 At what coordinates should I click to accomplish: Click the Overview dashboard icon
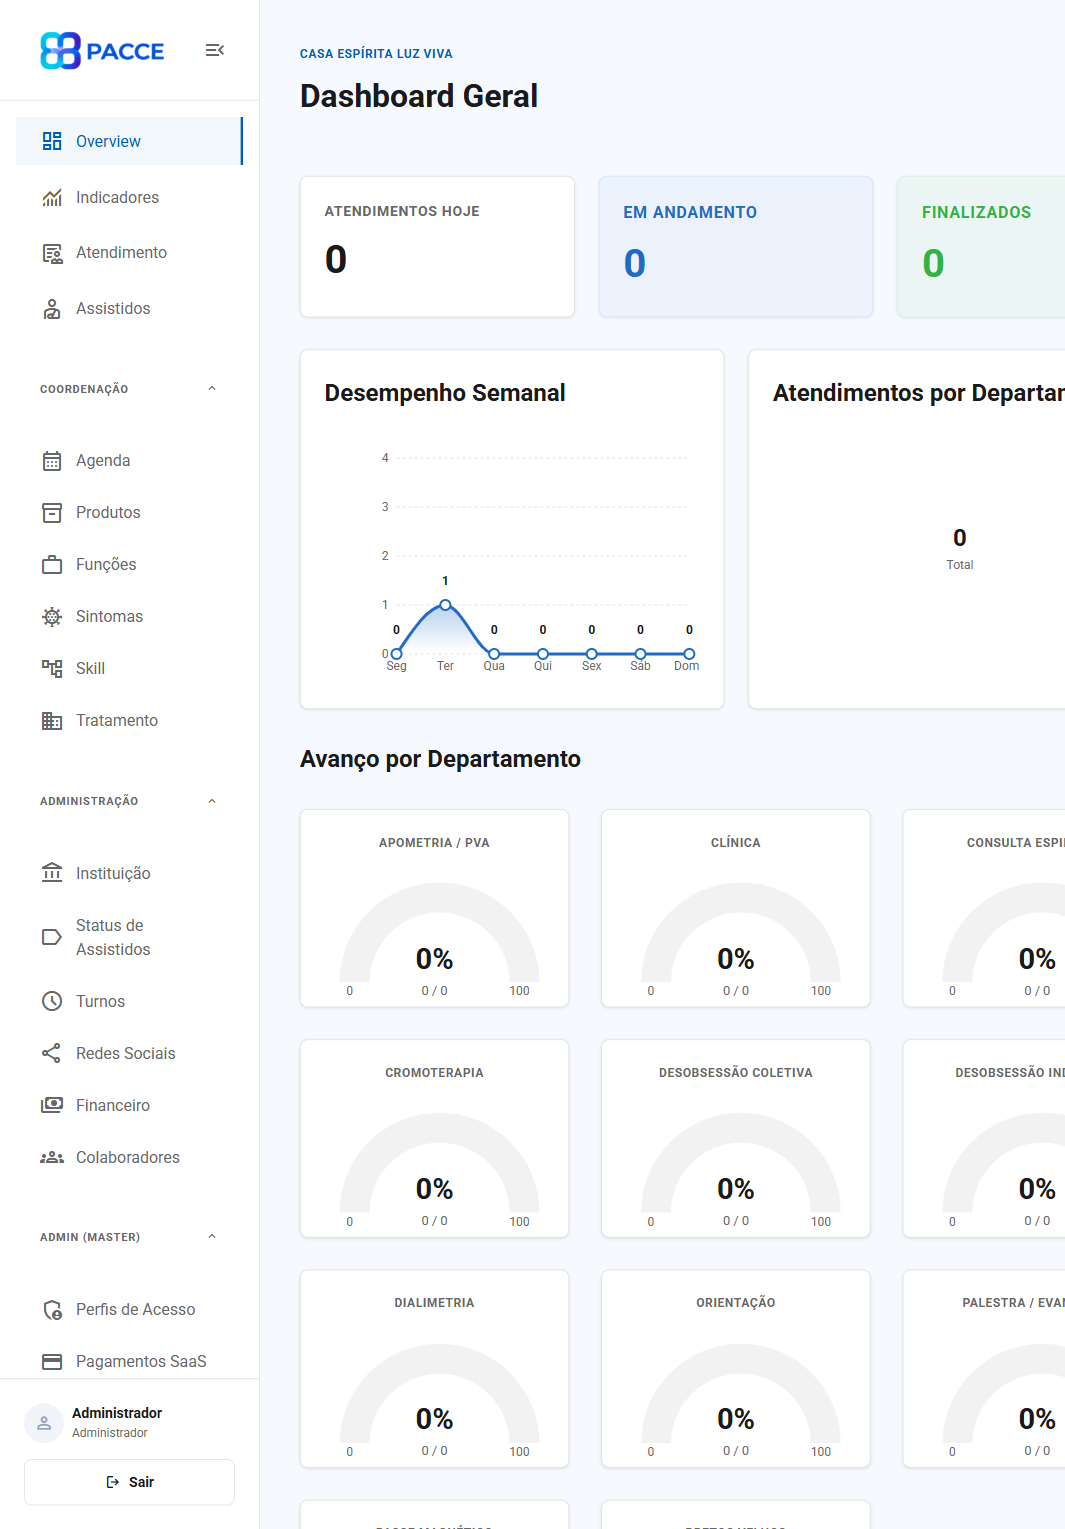[x=52, y=141]
